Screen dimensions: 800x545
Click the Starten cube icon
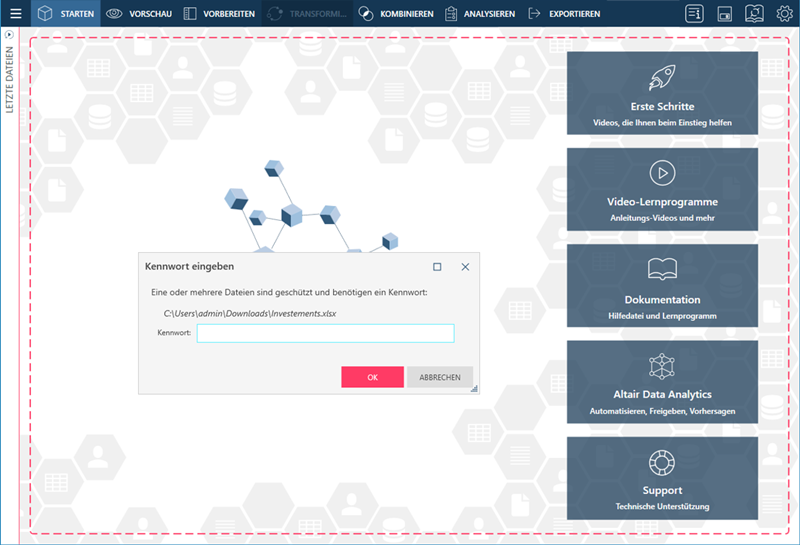click(x=45, y=13)
